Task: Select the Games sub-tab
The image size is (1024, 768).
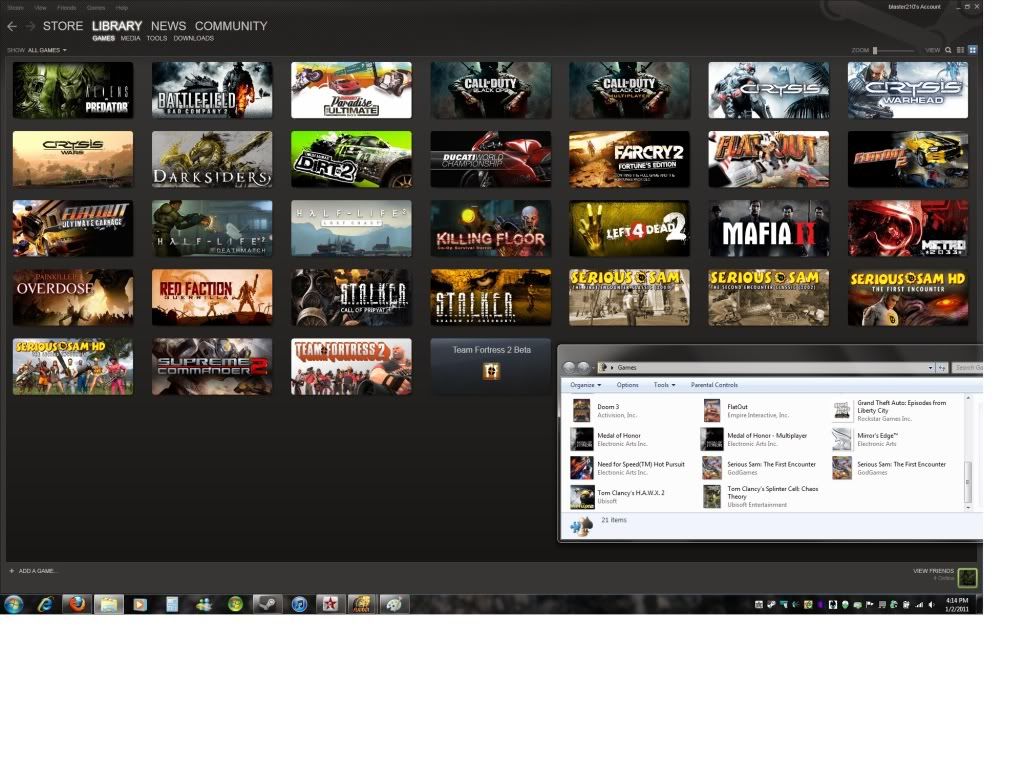Action: pyautogui.click(x=103, y=39)
